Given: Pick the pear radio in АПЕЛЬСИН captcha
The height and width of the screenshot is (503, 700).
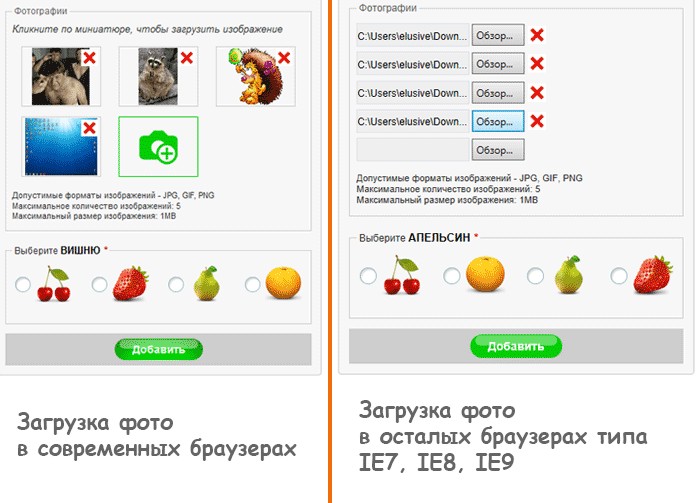Looking at the screenshot, I should click(535, 276).
